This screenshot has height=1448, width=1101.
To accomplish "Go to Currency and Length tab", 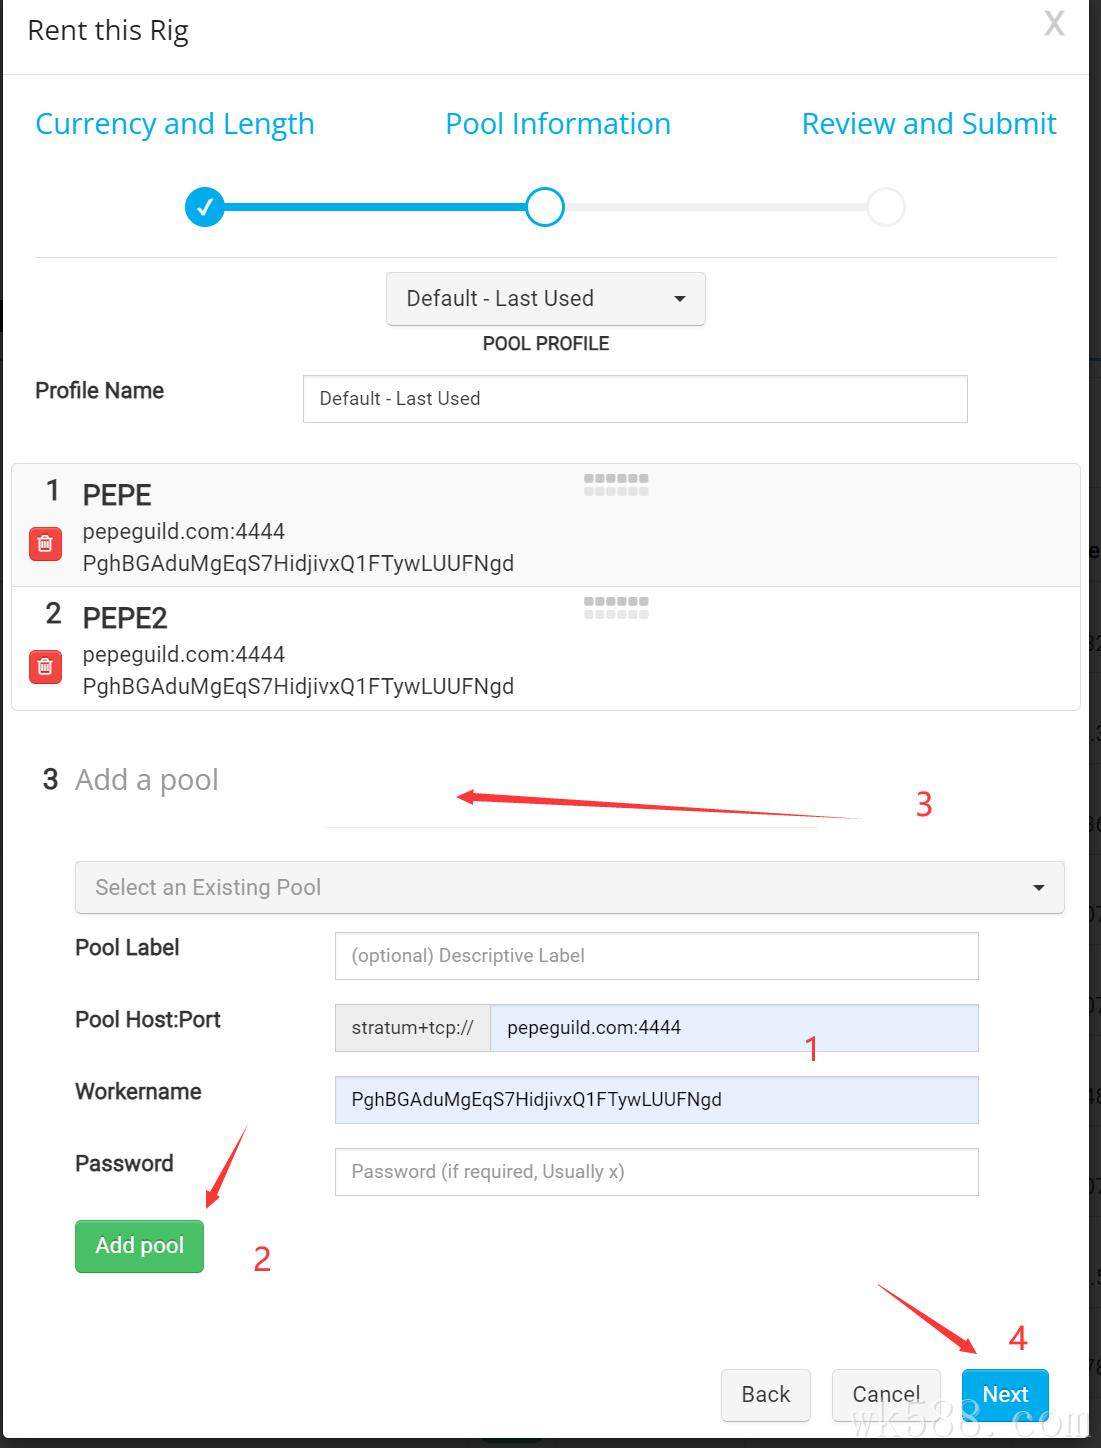I will tap(175, 124).
